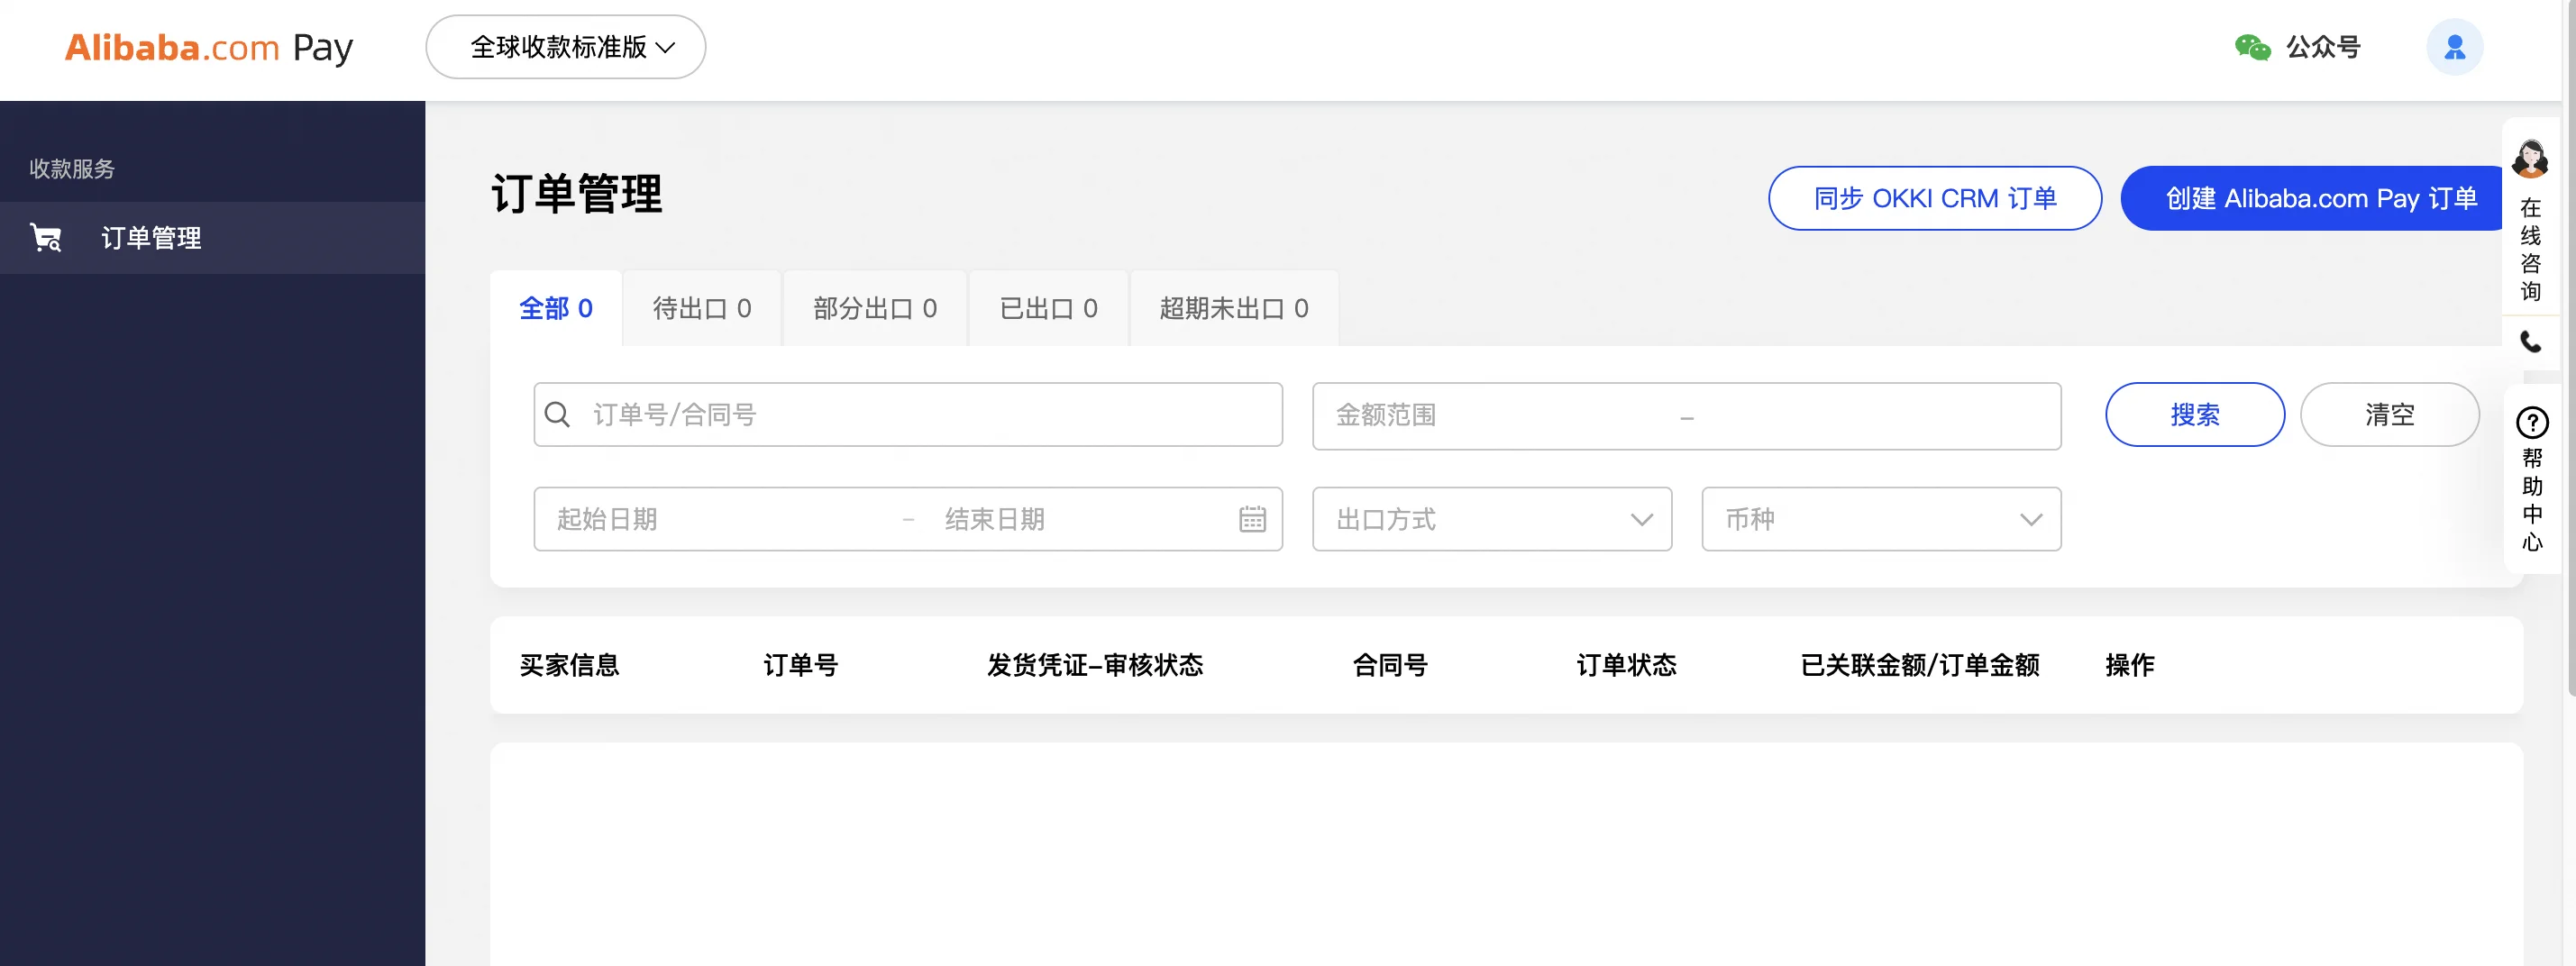This screenshot has width=2576, height=966.
Task: Click the 在线咨询 assistant avatar
Action: pos(2532,158)
